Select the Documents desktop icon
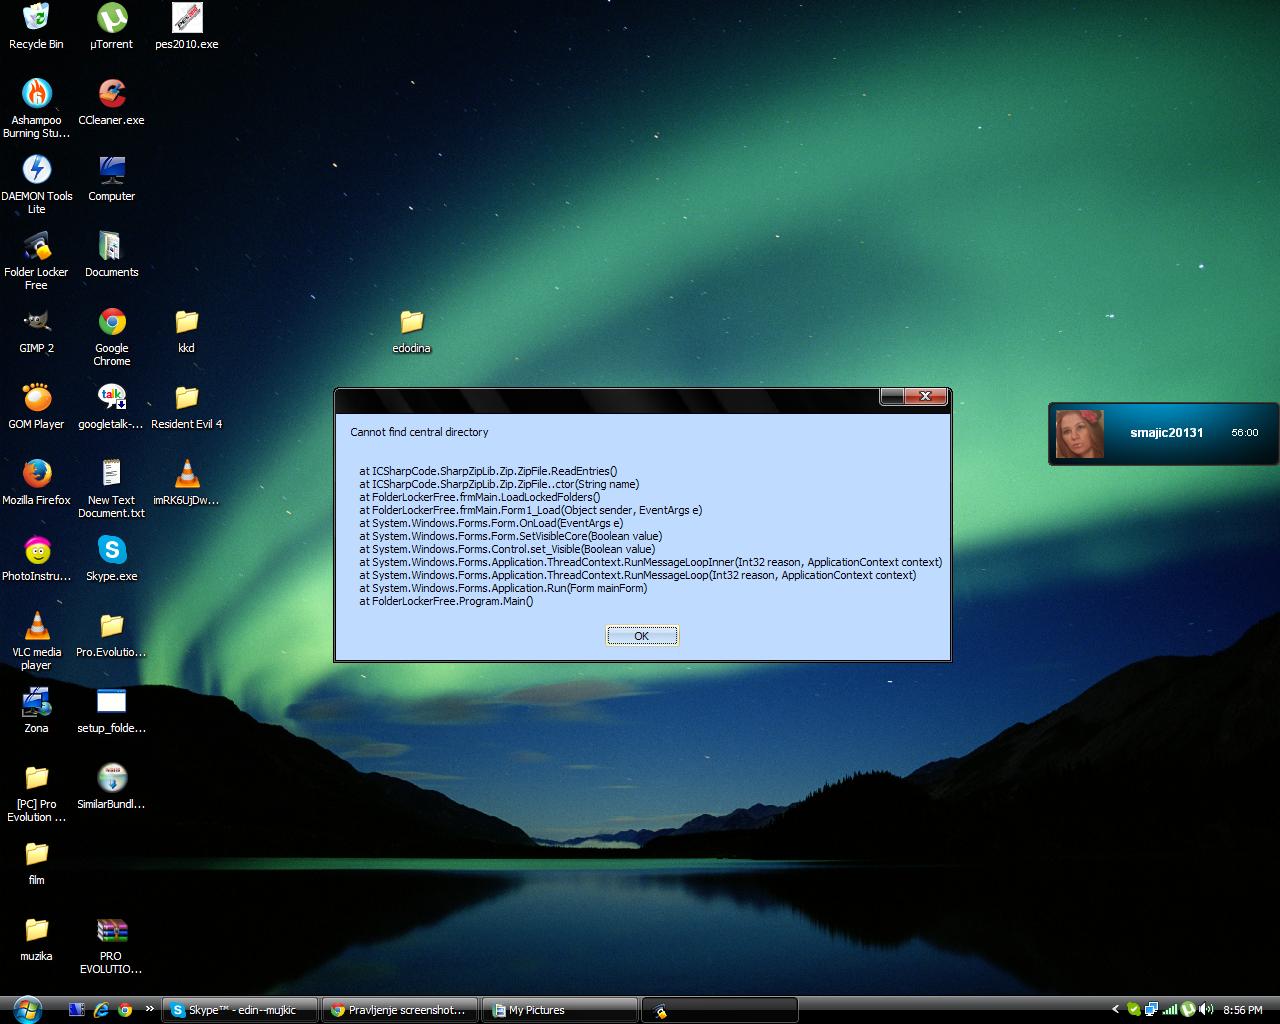The image size is (1280, 1024). [x=112, y=255]
